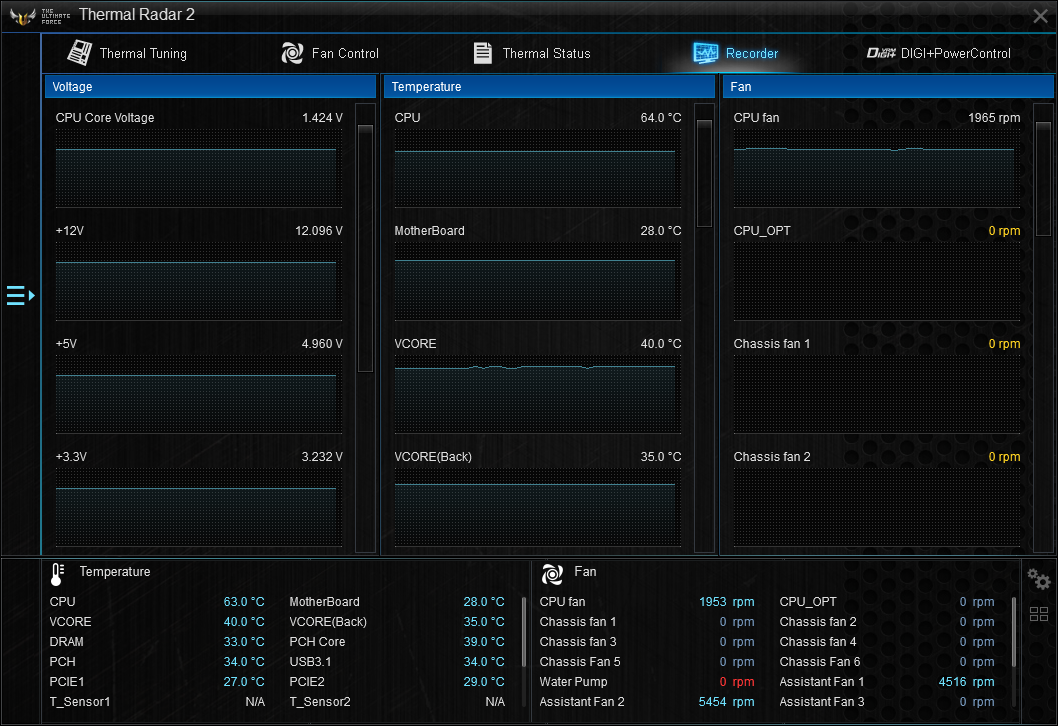Click the bottom Fan list scrollbar
Screen dimensions: 1058x726
(x=1014, y=632)
